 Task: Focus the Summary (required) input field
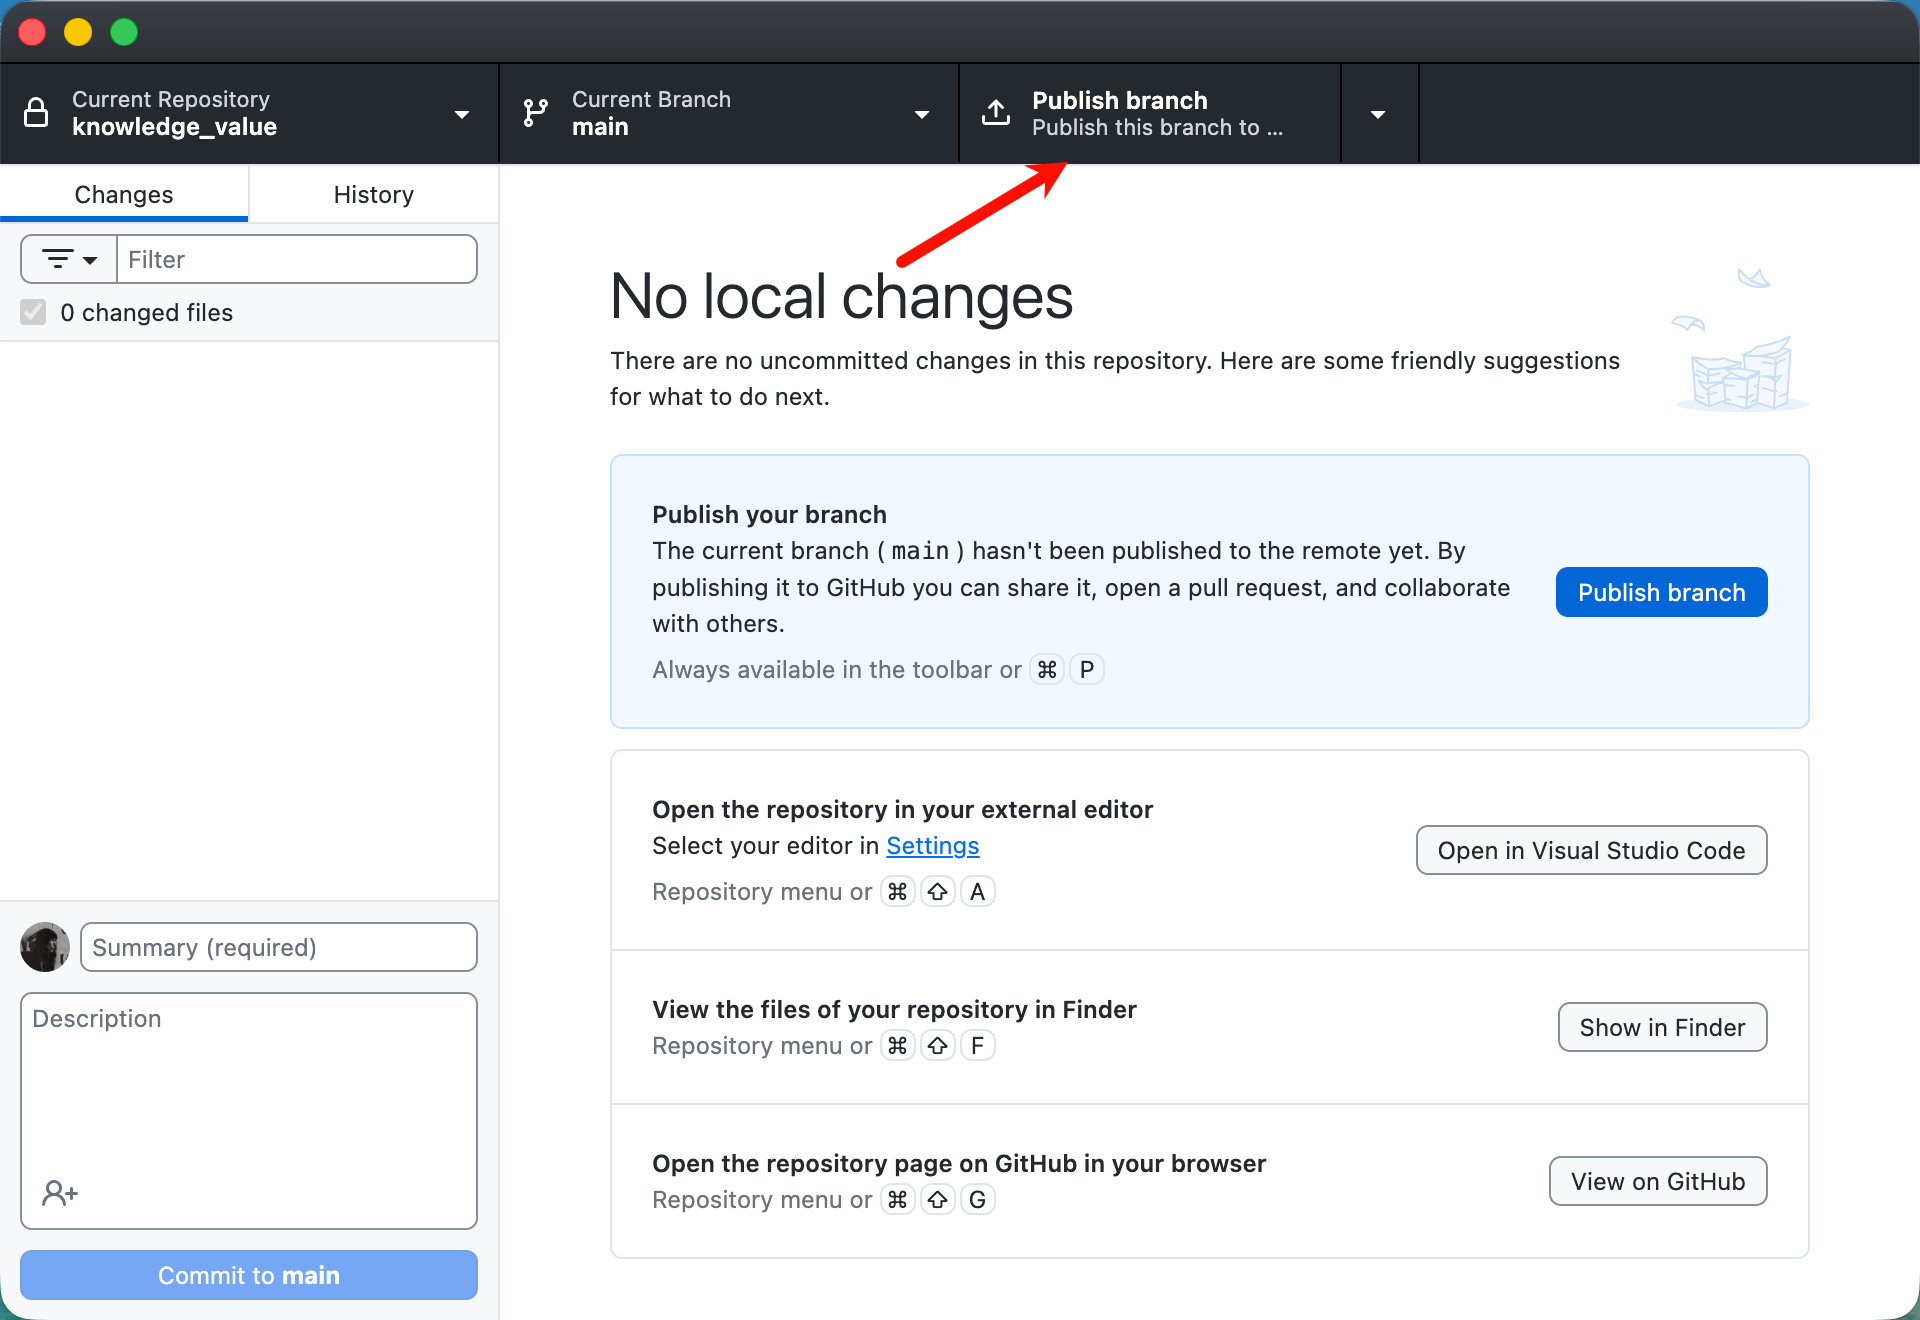coord(278,947)
